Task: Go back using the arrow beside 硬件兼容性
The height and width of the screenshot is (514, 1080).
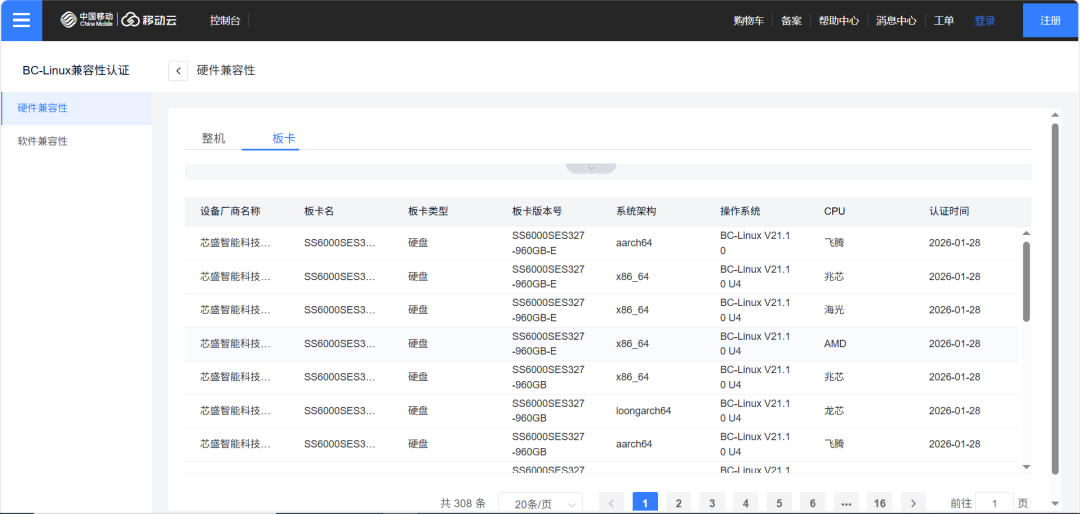Action: [x=178, y=70]
